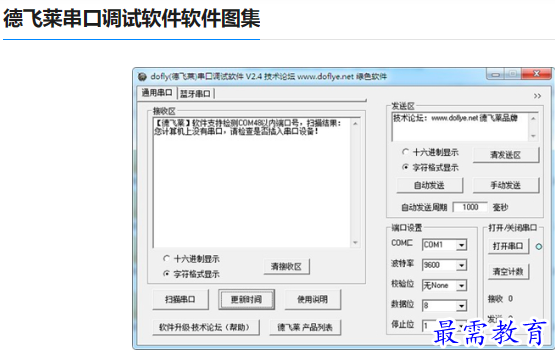The image size is (555, 364).
Task: Click the receive area scrollbar up arrow
Action: click(355, 124)
